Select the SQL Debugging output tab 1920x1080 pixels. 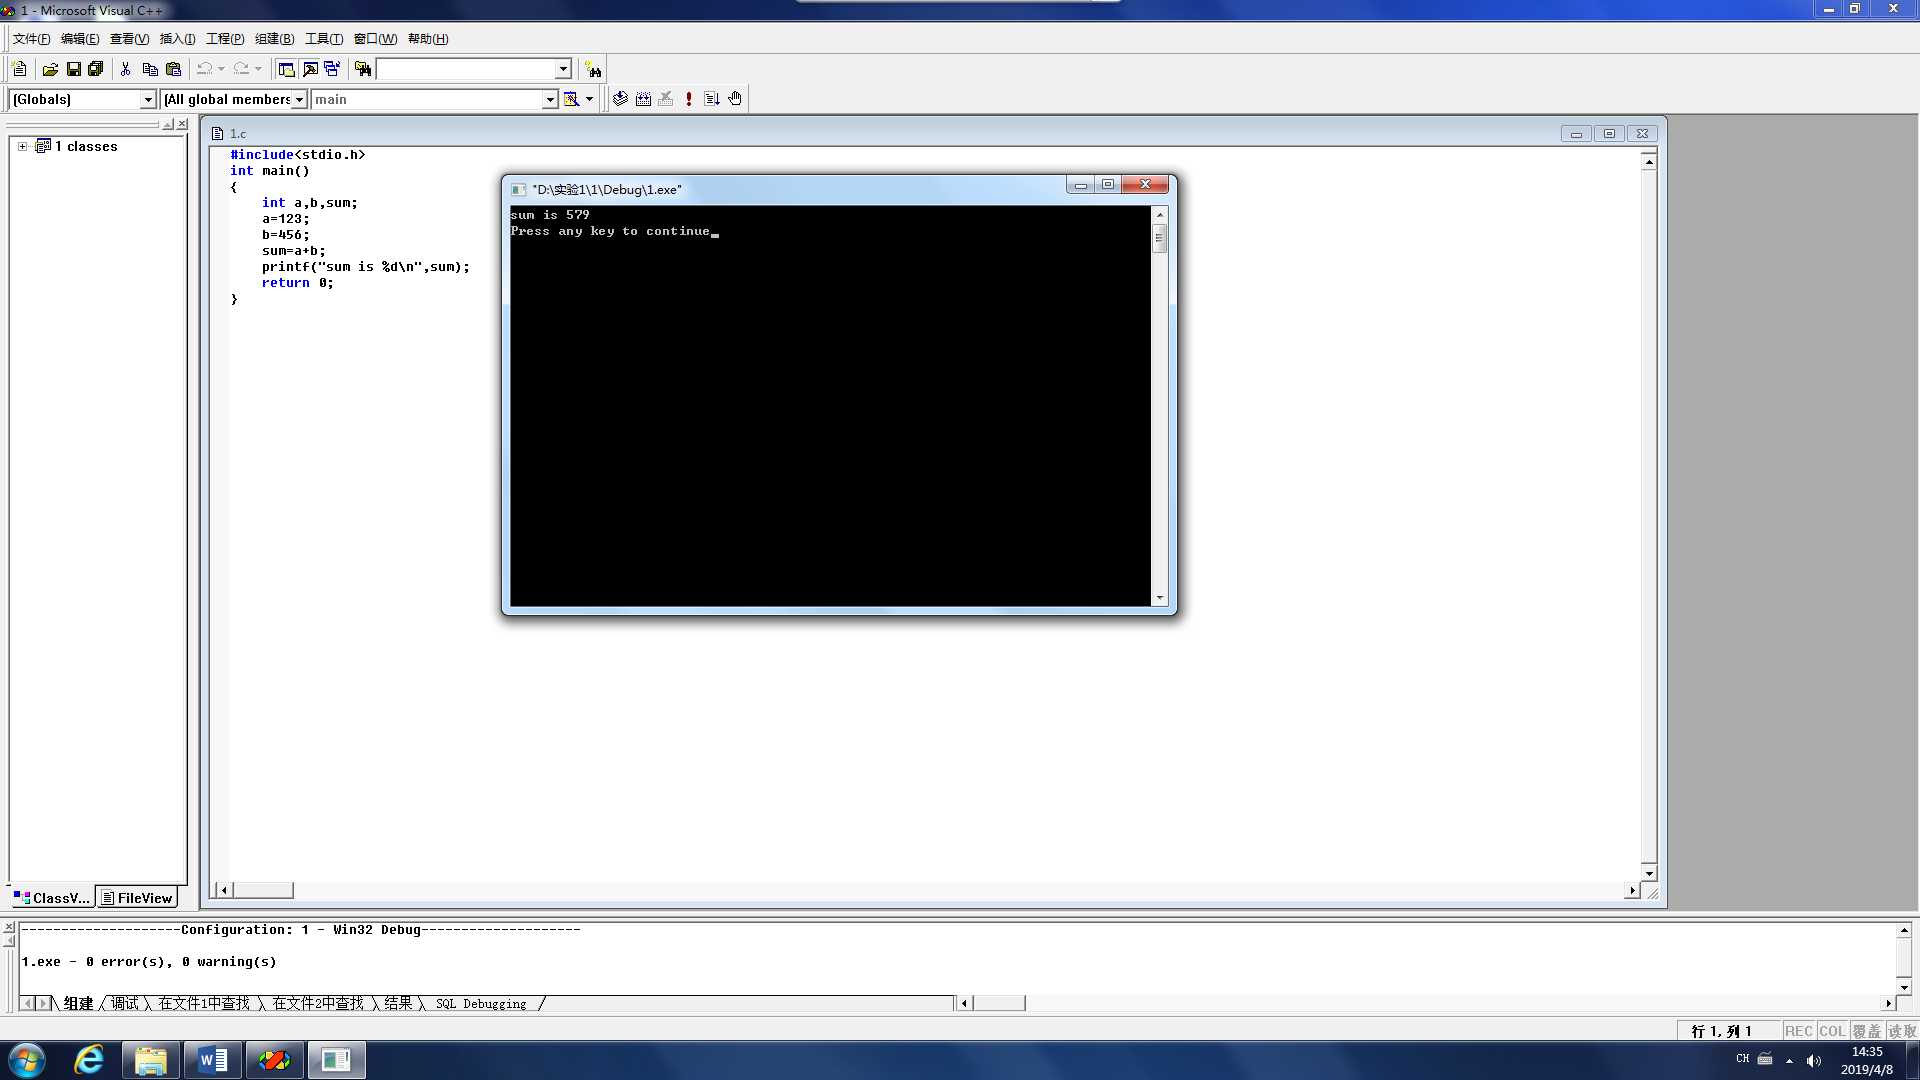pyautogui.click(x=481, y=1003)
